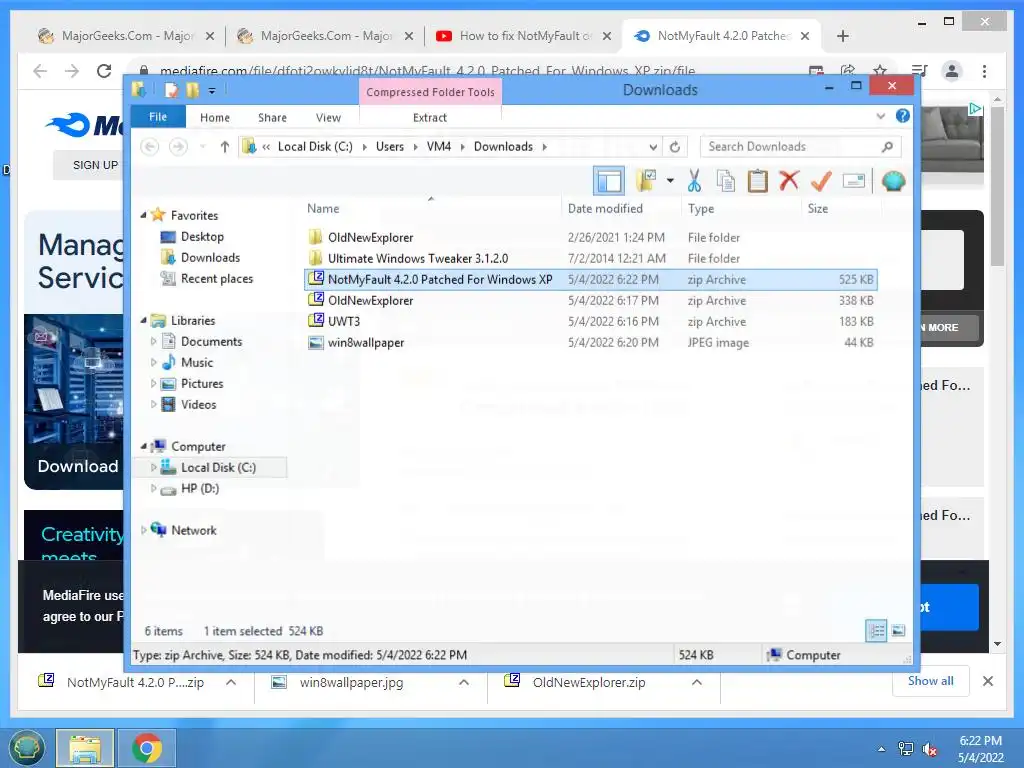Click the VM4 breadcrumb segment
Screen dimensions: 1024x768
(439, 147)
